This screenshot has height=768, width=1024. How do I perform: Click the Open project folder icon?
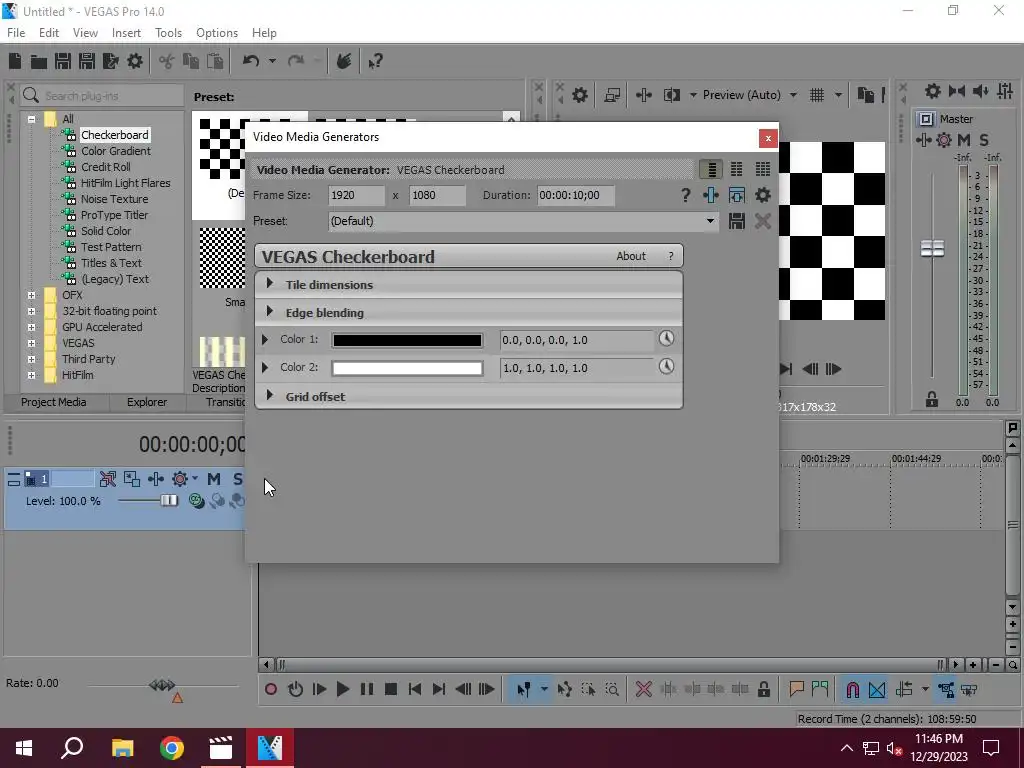pyautogui.click(x=39, y=61)
